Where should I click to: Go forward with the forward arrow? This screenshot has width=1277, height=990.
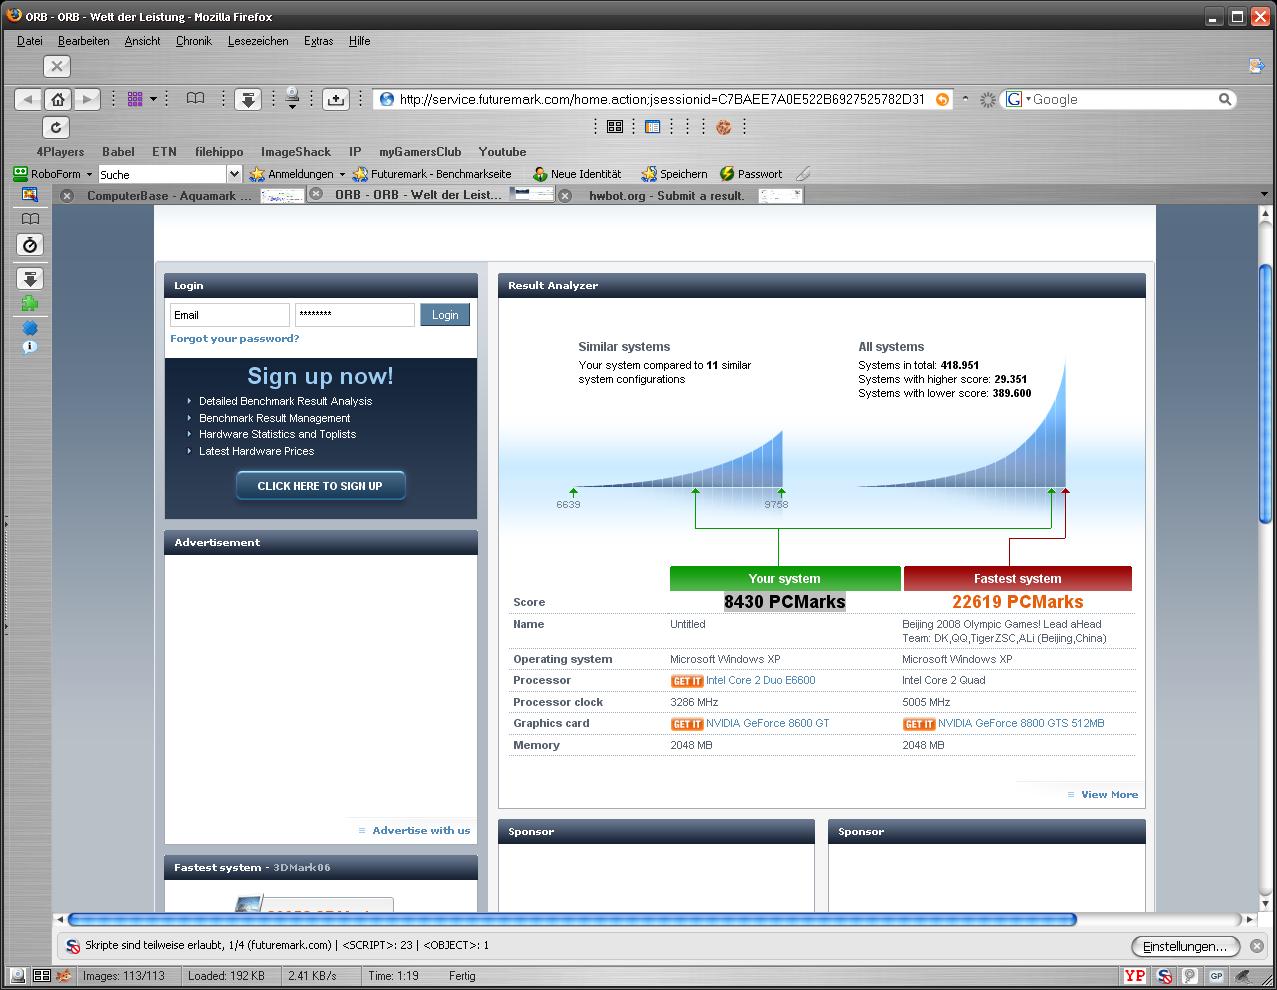coord(87,99)
